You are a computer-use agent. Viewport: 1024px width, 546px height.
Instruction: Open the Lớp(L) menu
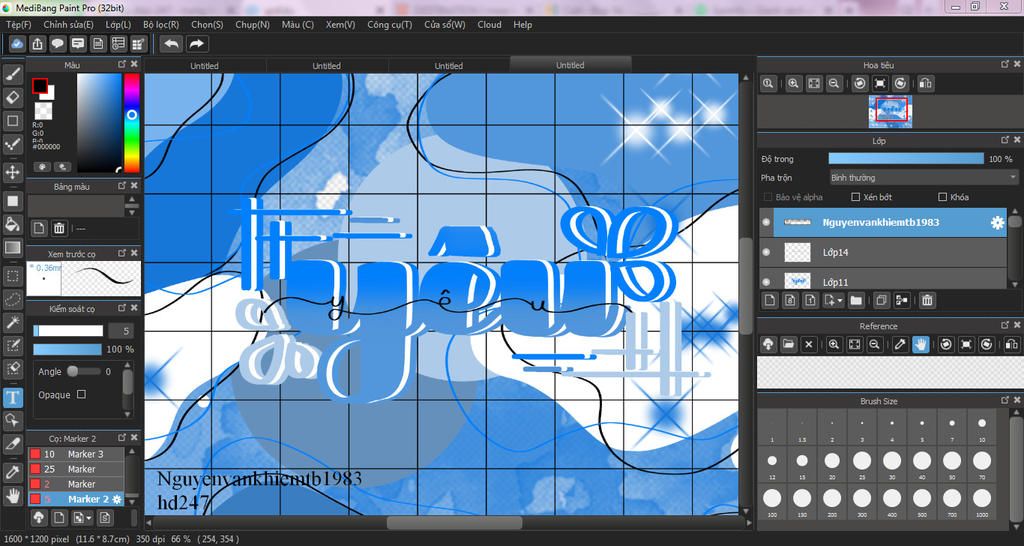click(118, 25)
